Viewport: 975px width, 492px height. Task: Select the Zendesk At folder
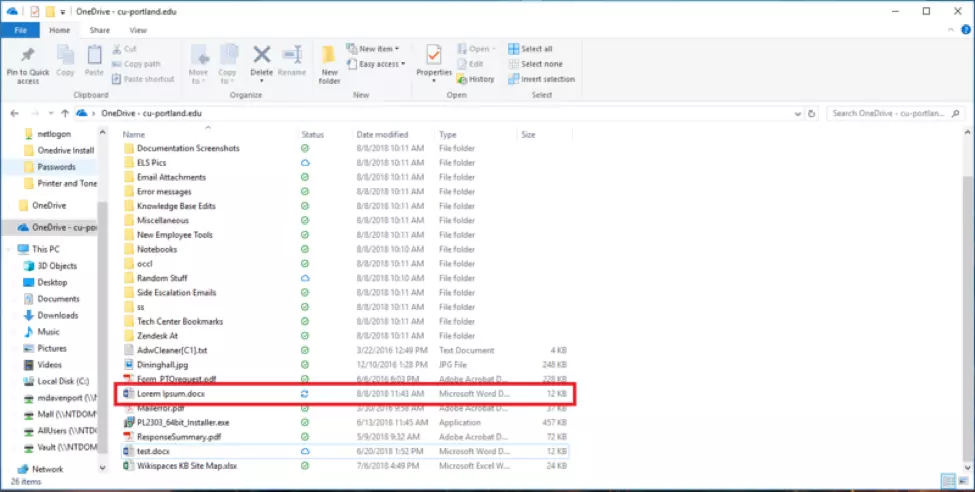(x=344, y=336)
